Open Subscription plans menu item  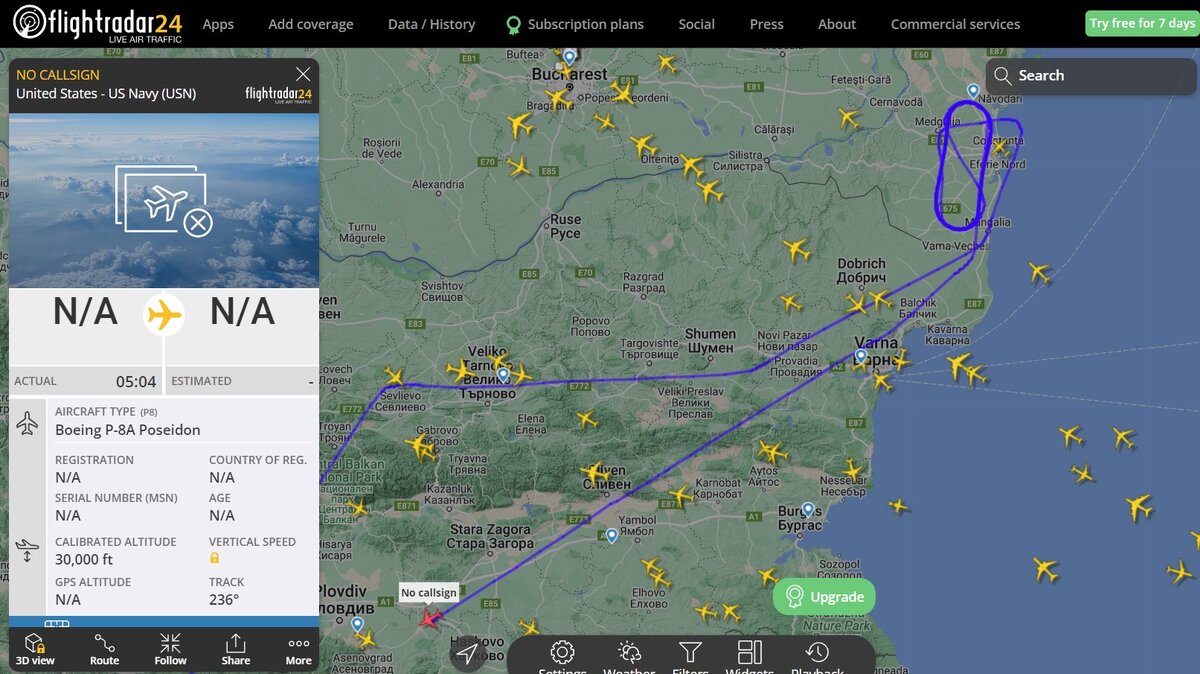coord(574,24)
